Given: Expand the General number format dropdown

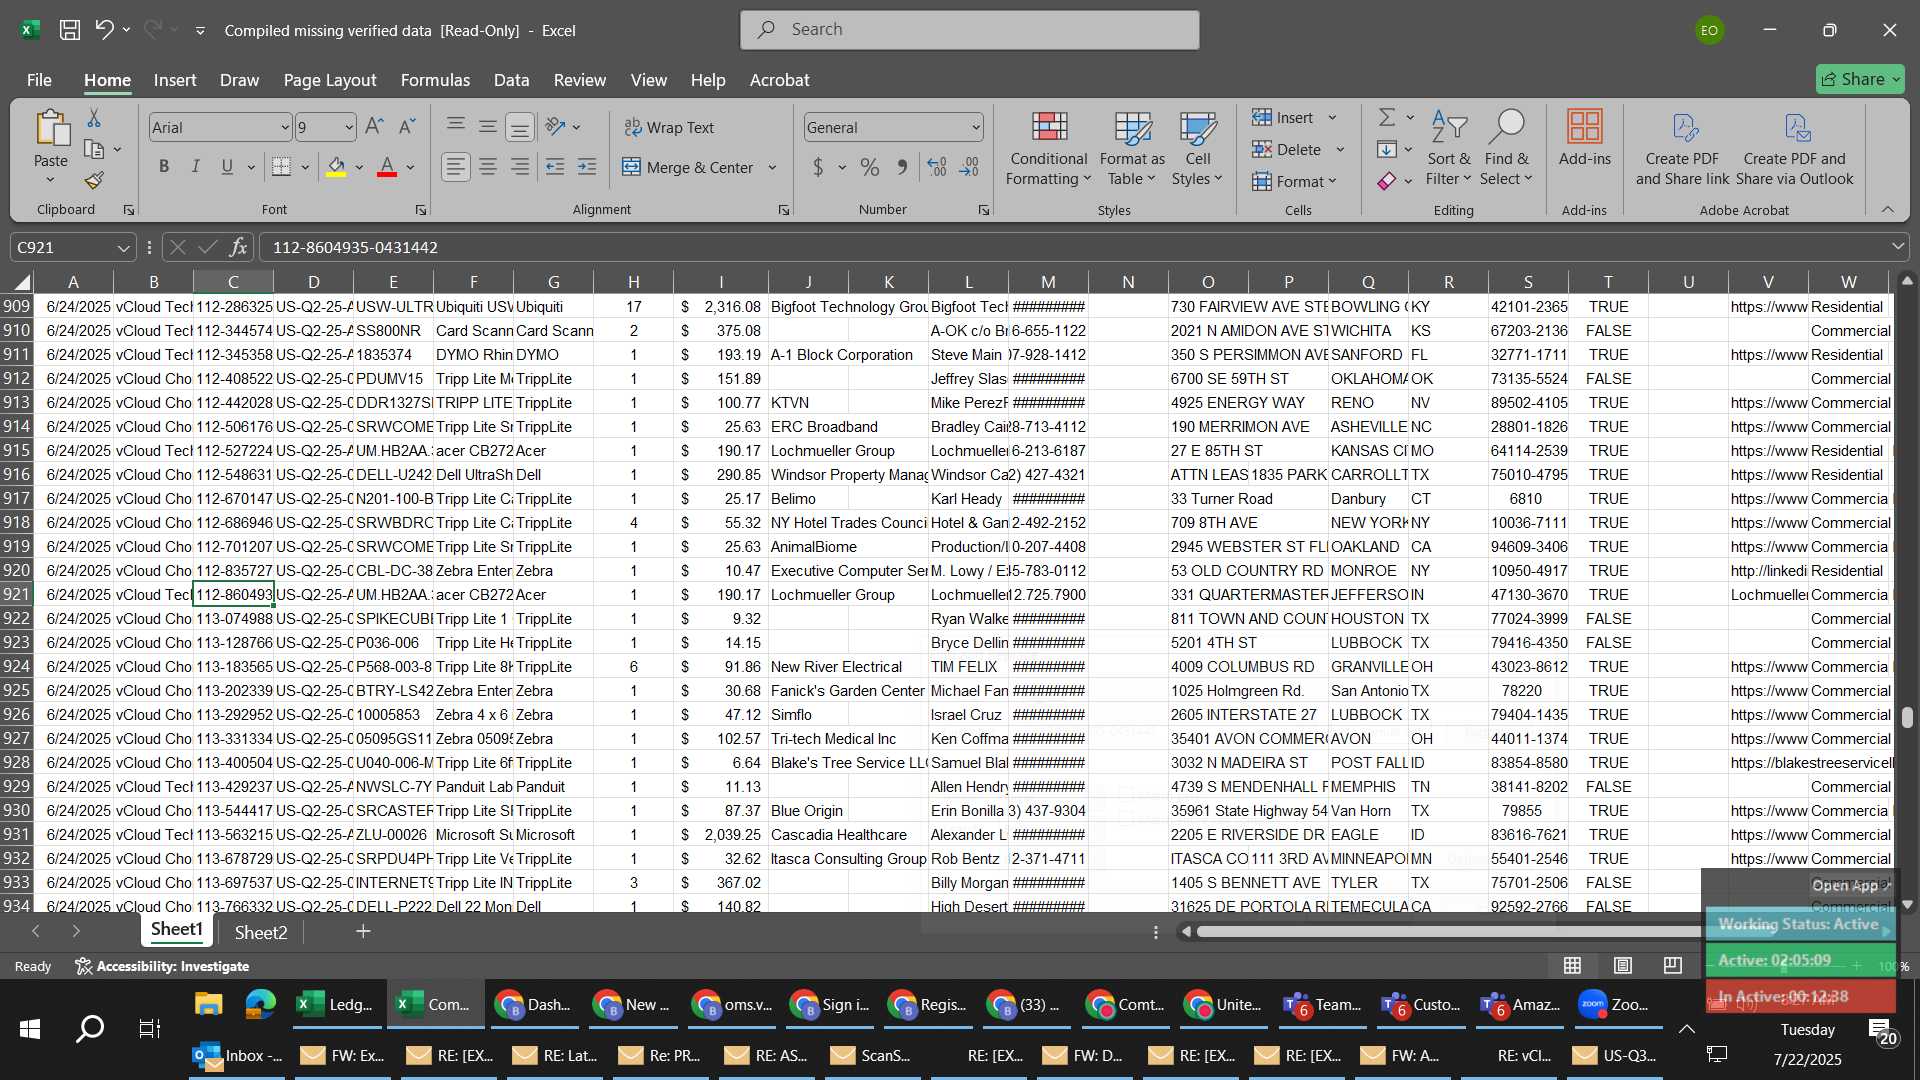Looking at the screenshot, I should click(x=975, y=128).
